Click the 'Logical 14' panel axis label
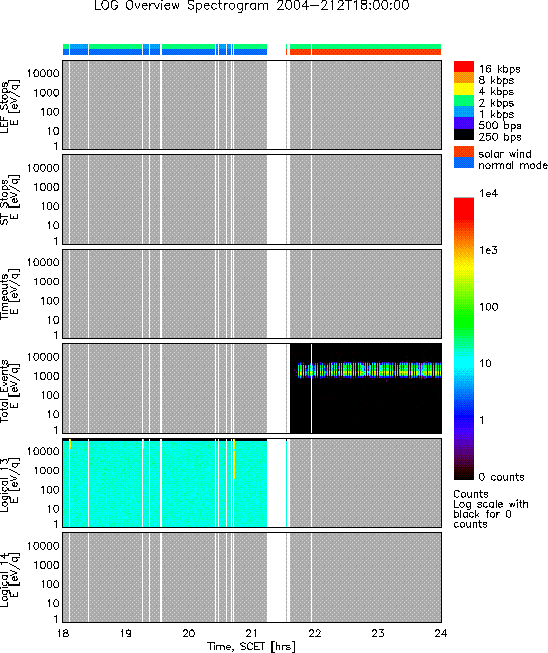The height and width of the screenshot is (653, 548). tap(10, 578)
